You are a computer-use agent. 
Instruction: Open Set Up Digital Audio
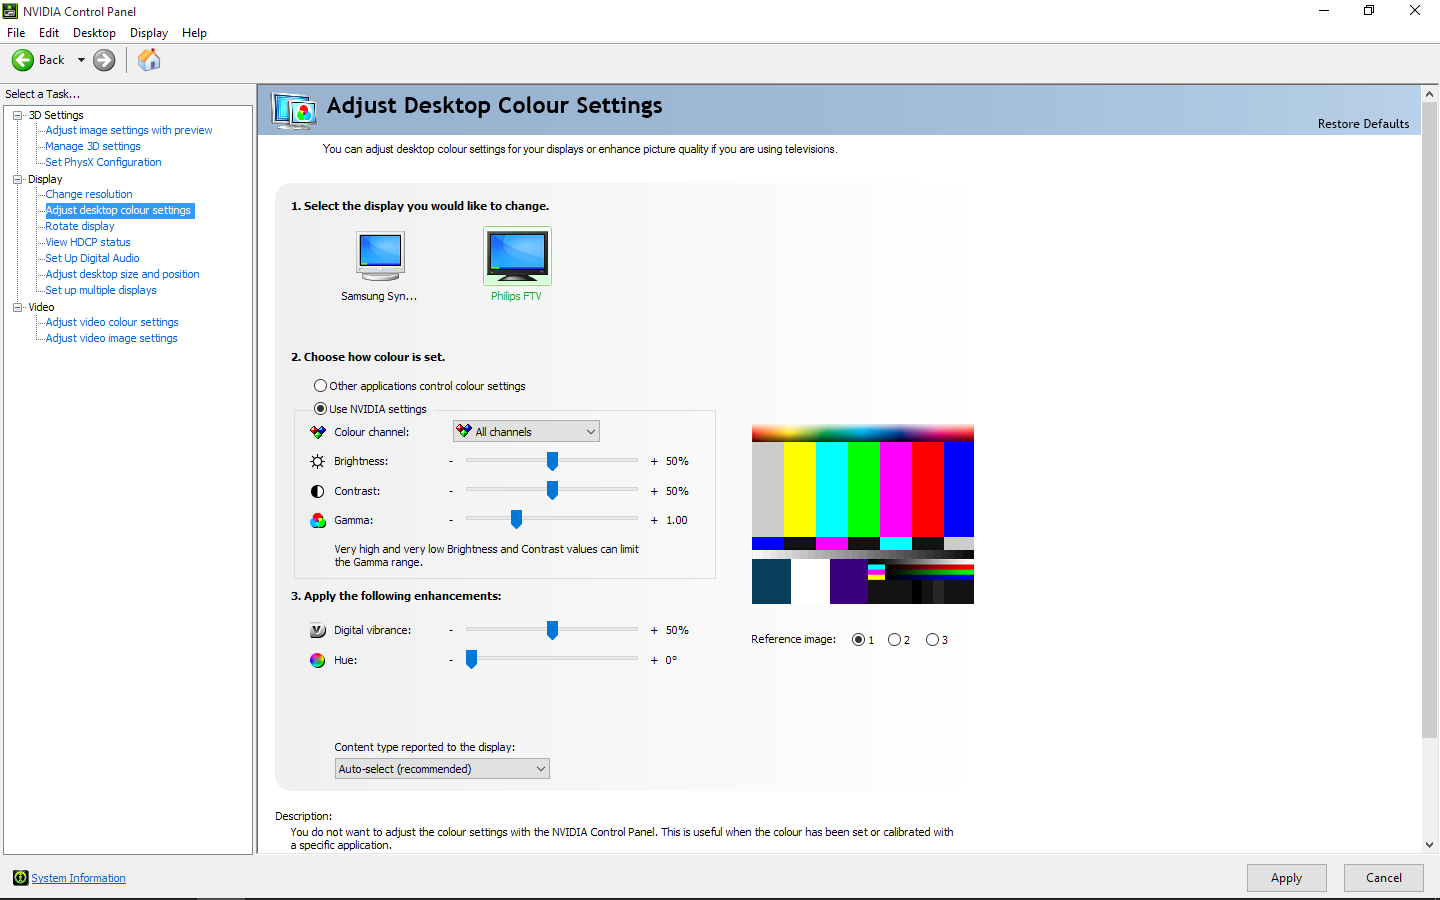pos(92,258)
